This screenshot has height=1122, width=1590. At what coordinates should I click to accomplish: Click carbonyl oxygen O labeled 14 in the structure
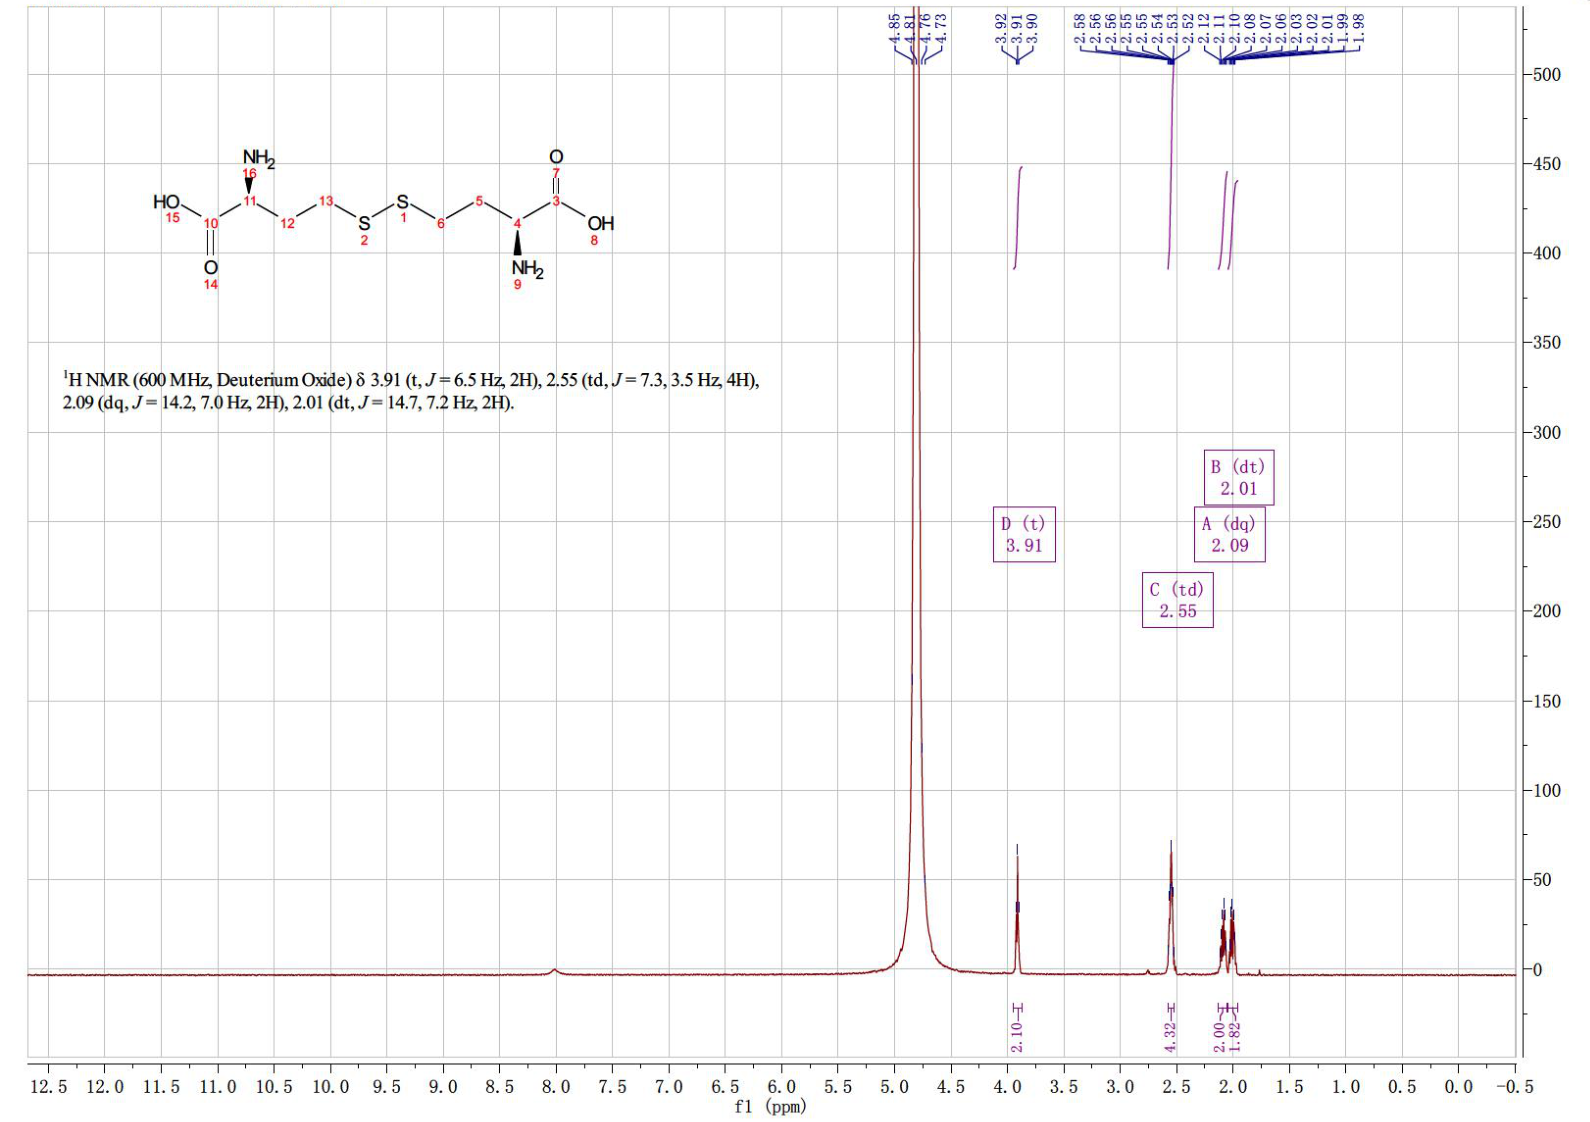pyautogui.click(x=210, y=268)
